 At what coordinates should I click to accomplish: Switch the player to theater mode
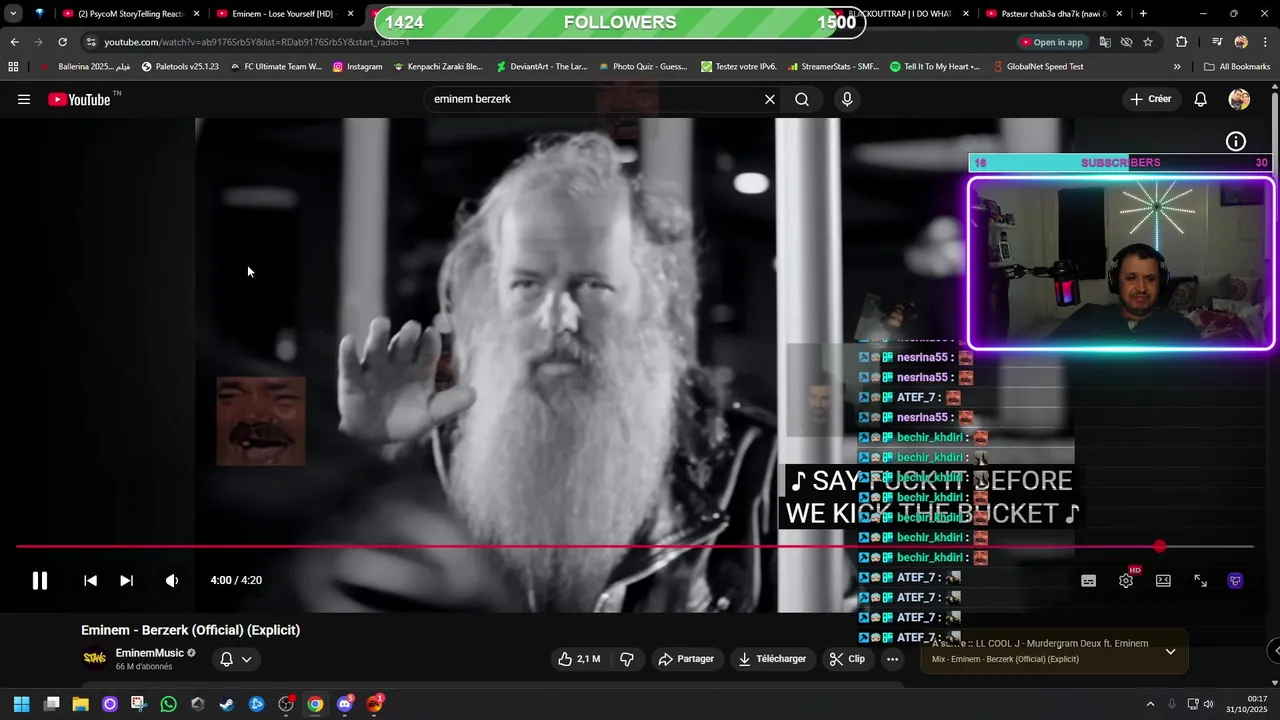(x=1163, y=581)
